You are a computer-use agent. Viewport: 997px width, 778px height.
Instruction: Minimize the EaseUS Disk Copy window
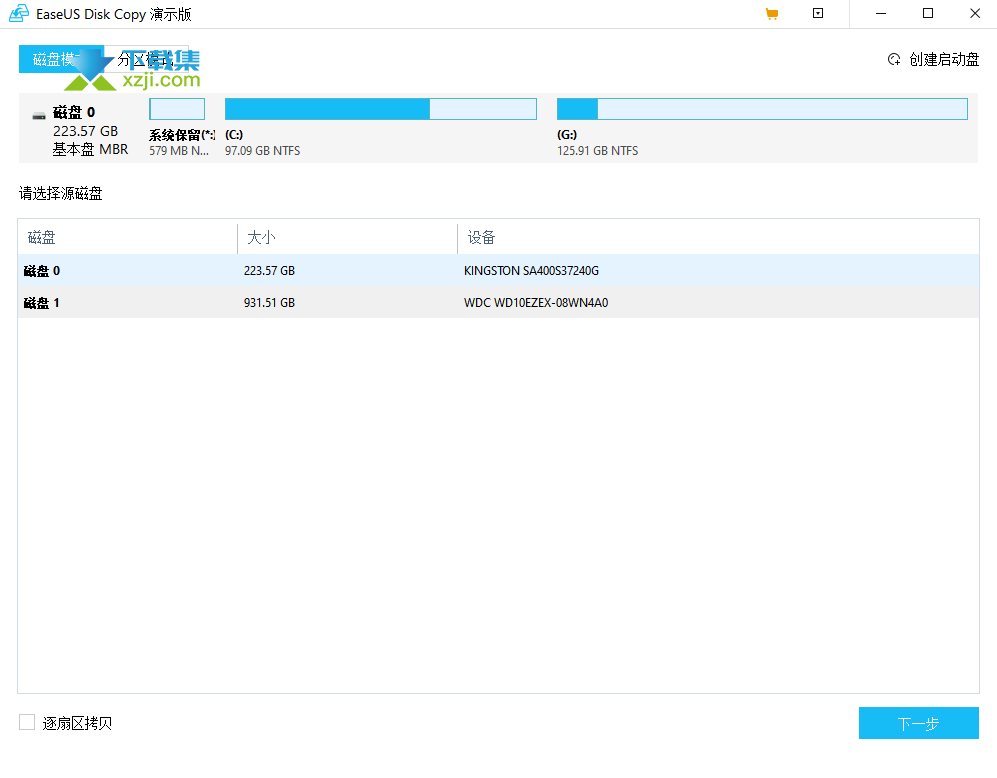click(x=881, y=13)
